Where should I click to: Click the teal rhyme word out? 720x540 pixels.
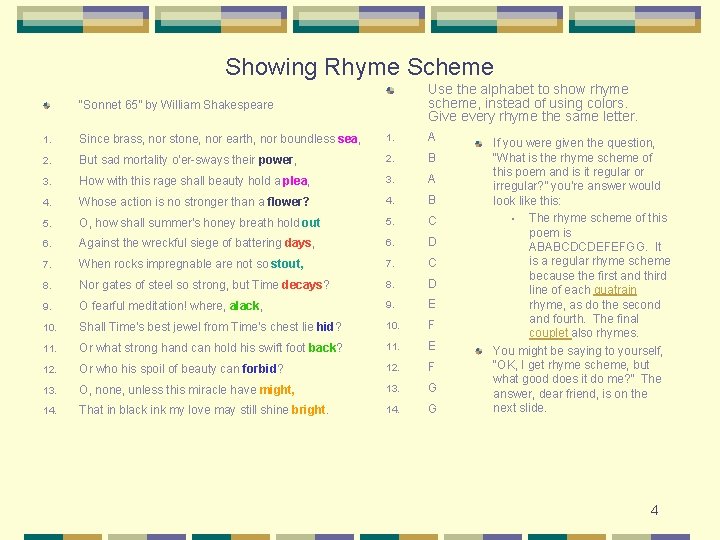(x=311, y=223)
